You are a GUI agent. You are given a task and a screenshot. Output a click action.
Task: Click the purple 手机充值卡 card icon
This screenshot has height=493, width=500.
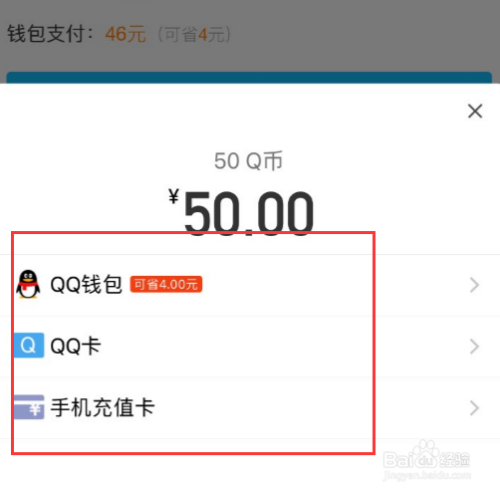click(29, 407)
